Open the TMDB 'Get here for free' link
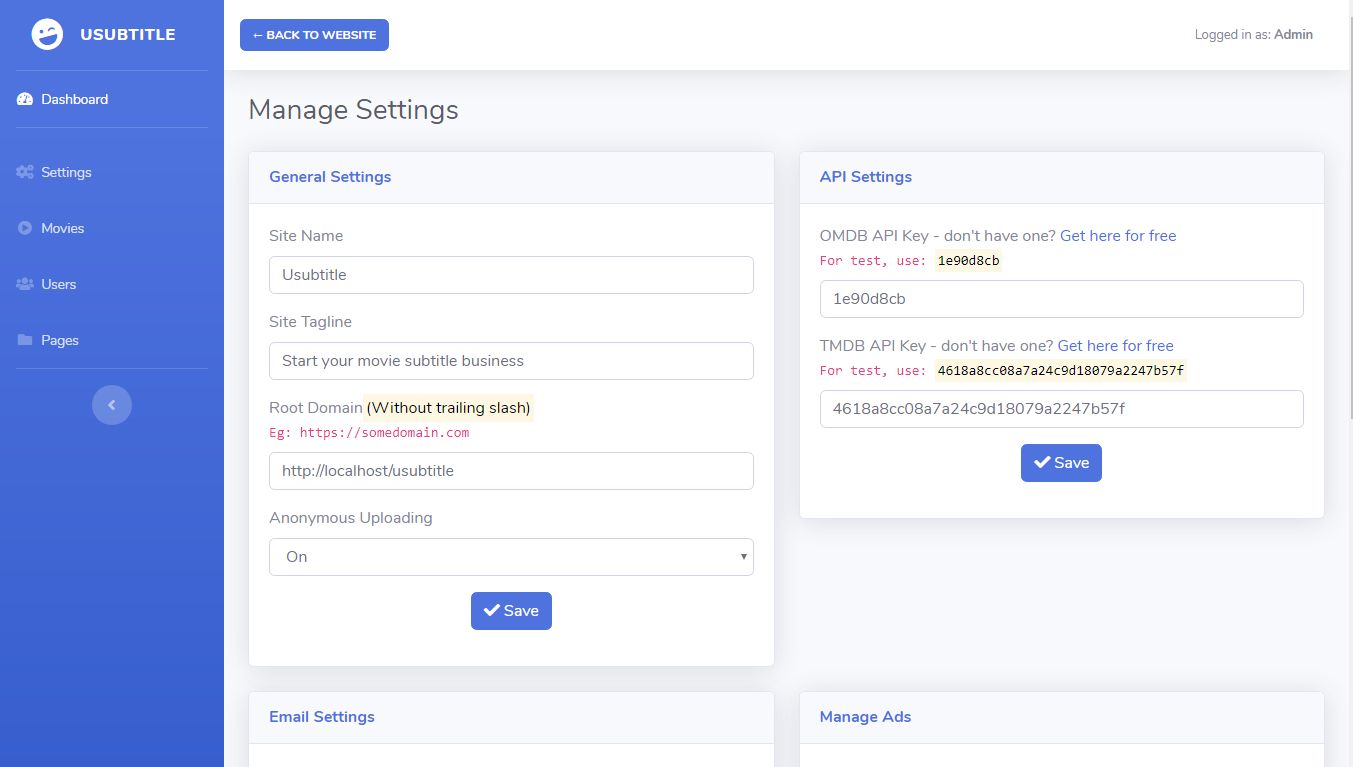Screen dimensions: 1353x767 [x=1115, y=346]
